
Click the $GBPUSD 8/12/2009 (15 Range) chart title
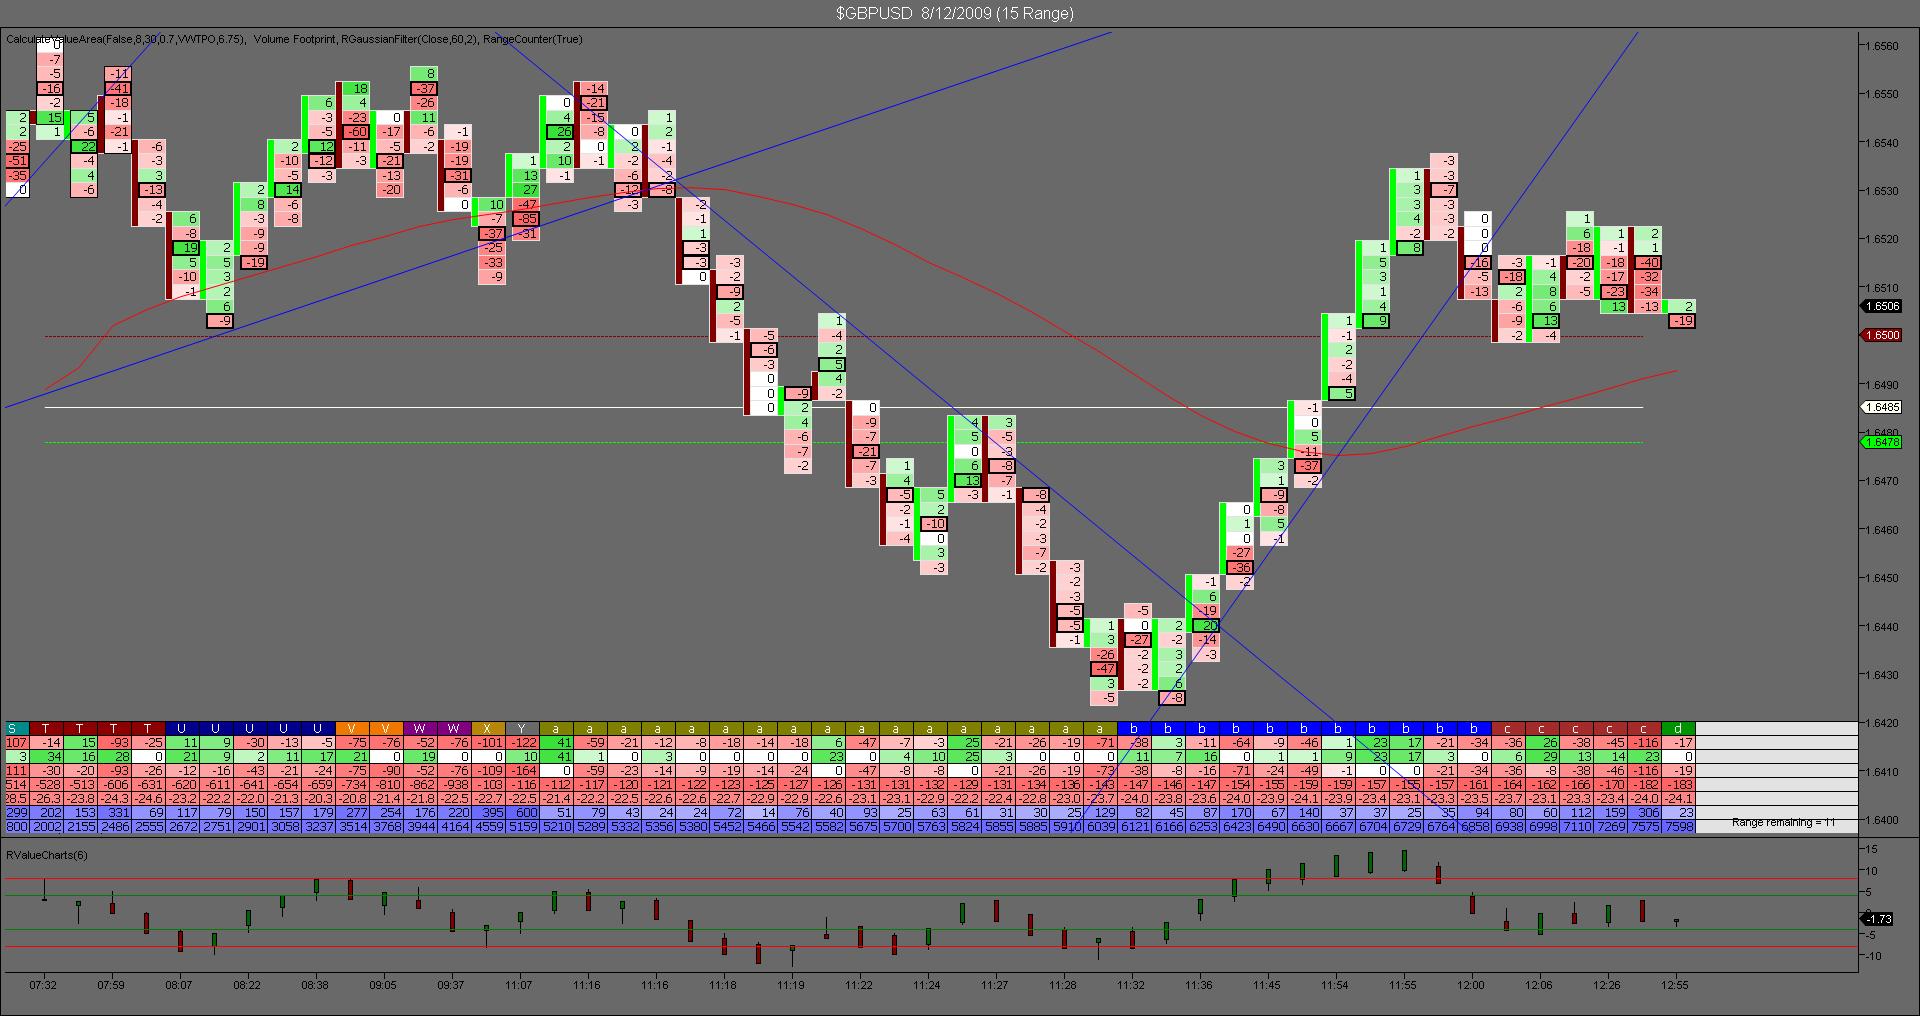point(955,13)
